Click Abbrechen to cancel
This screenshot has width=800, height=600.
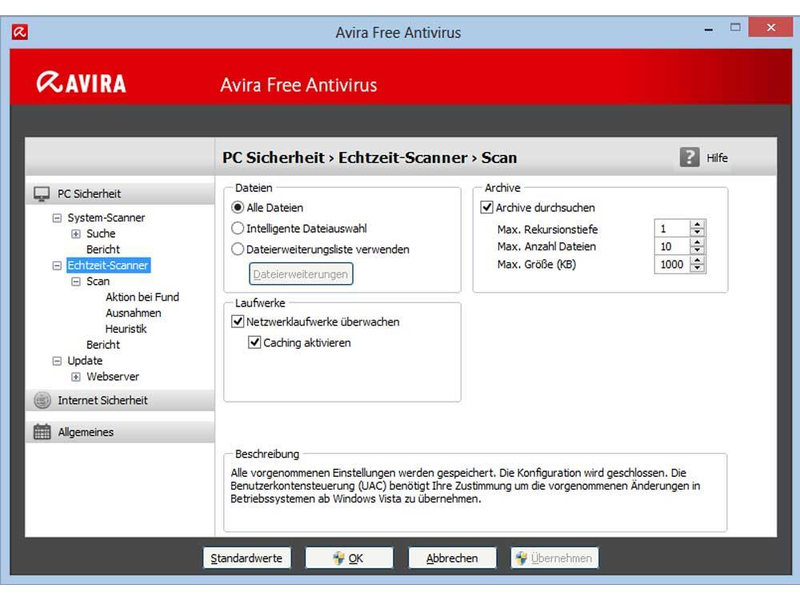click(452, 558)
